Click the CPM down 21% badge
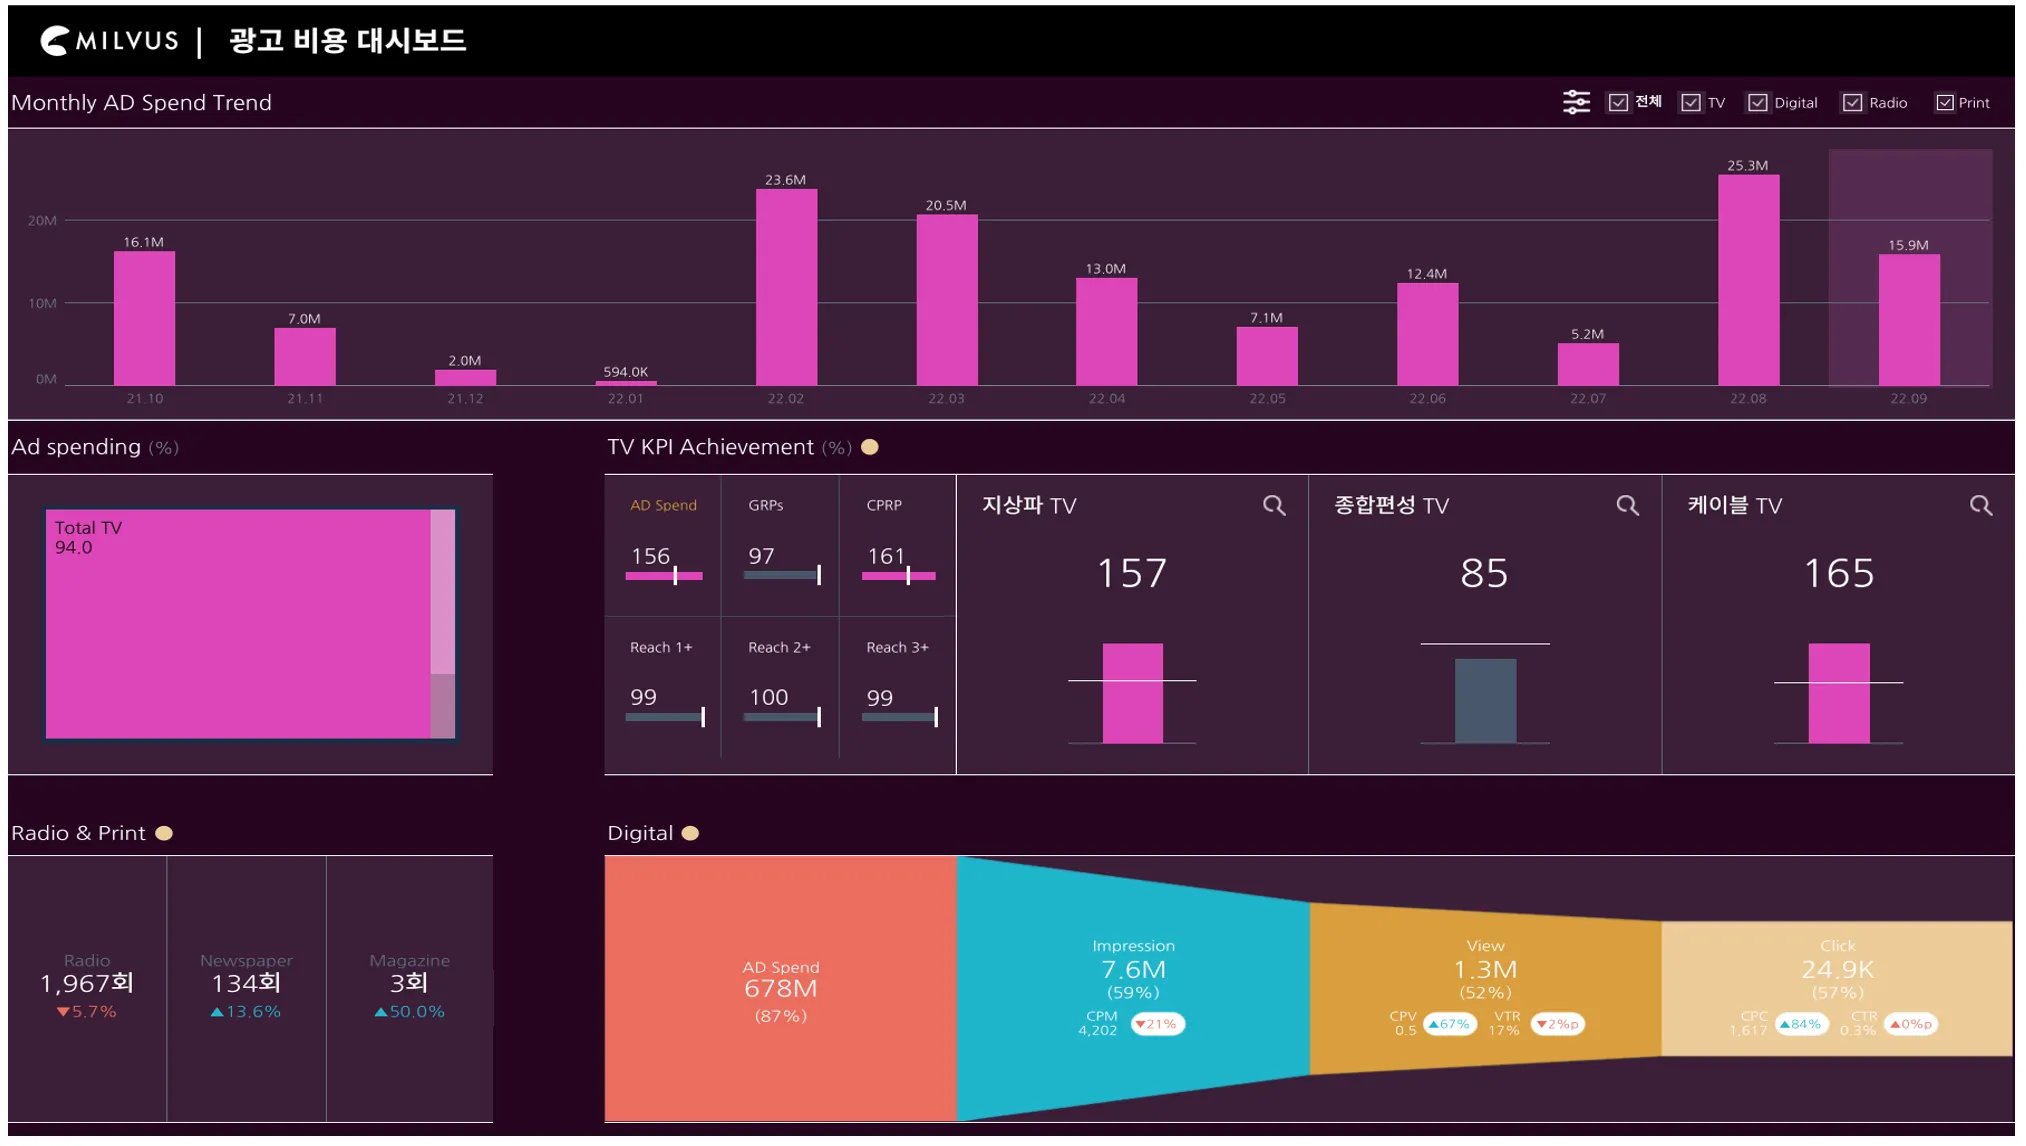Viewport: 2026px width, 1146px height. [x=1157, y=1024]
